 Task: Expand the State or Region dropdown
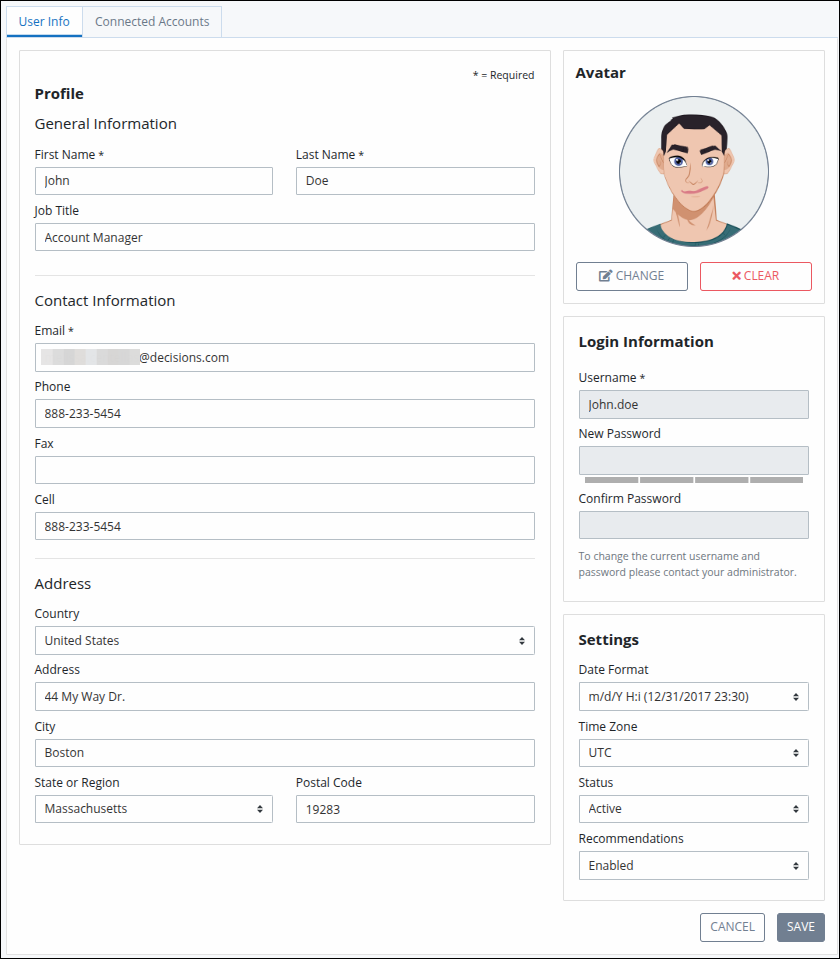tap(154, 809)
